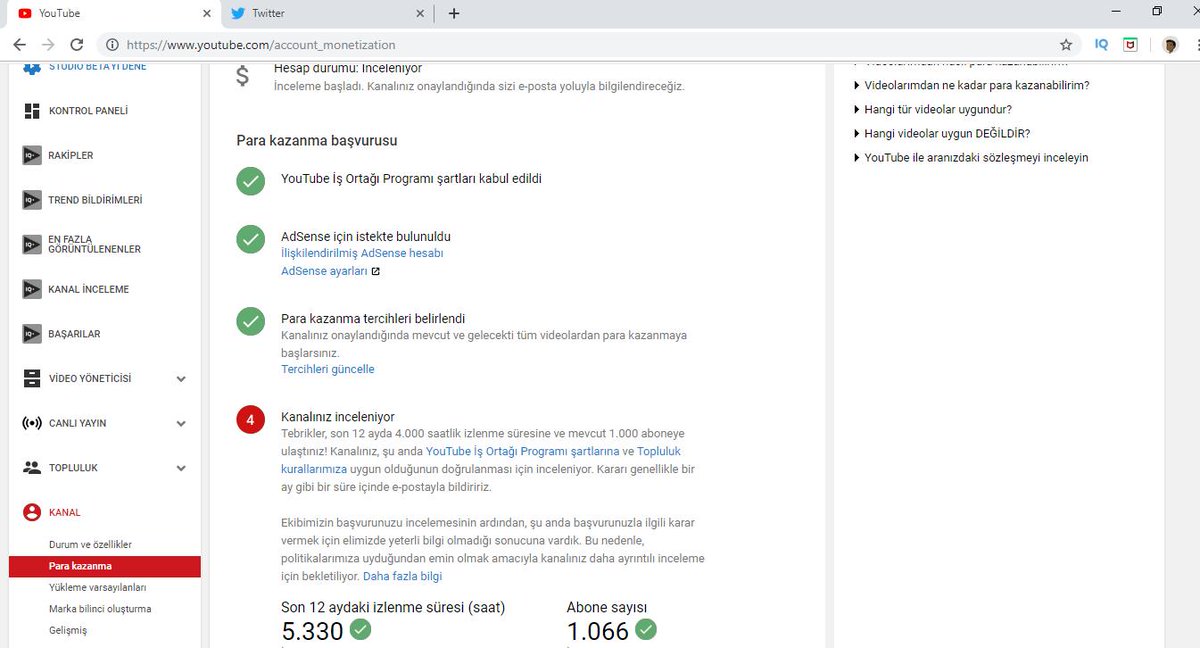
Task: Open Durum ve özellikler channel page
Action: click(x=90, y=545)
